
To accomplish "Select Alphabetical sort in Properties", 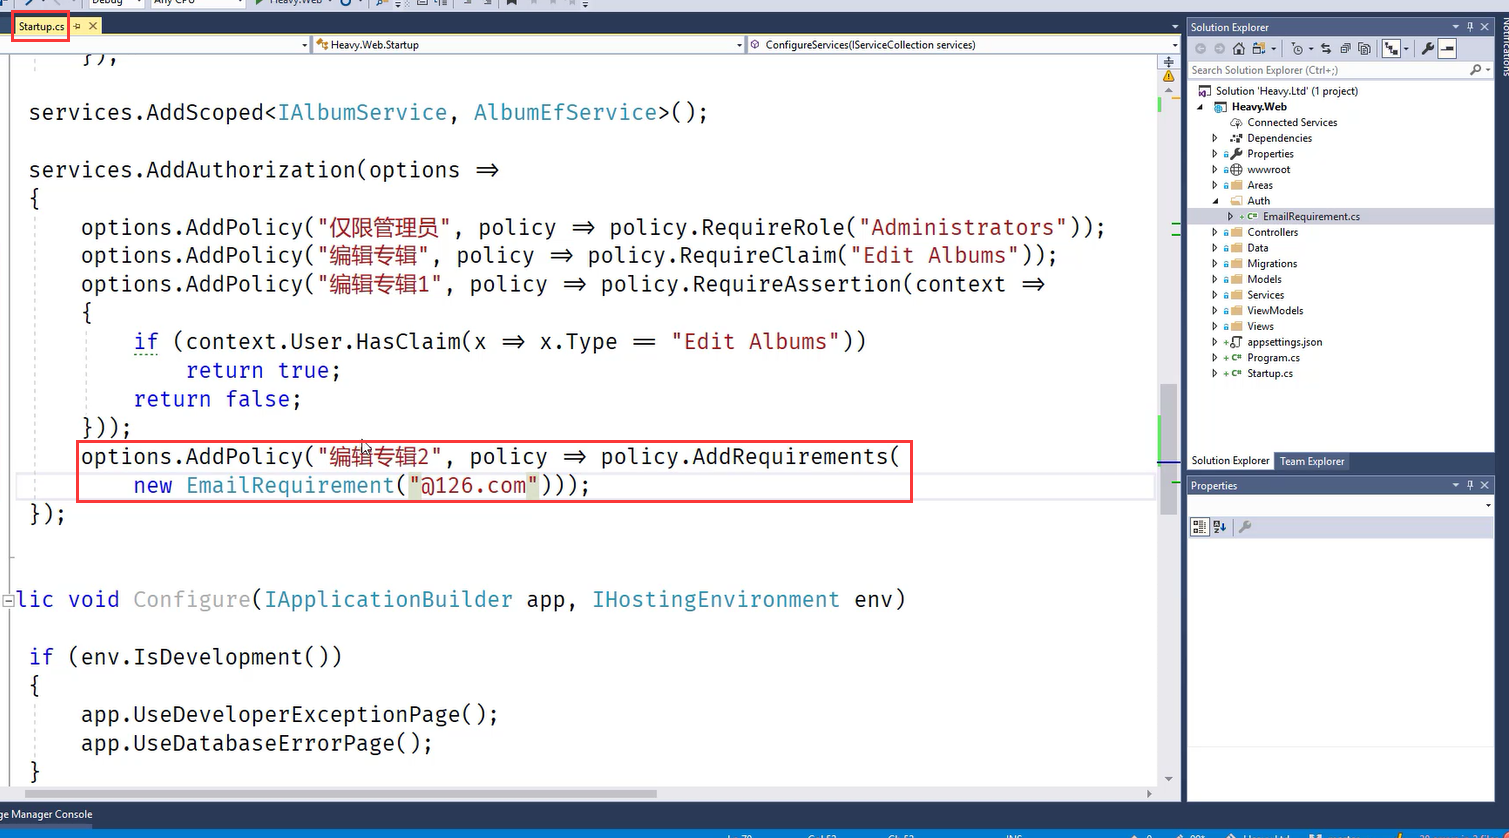I will (x=1220, y=527).
